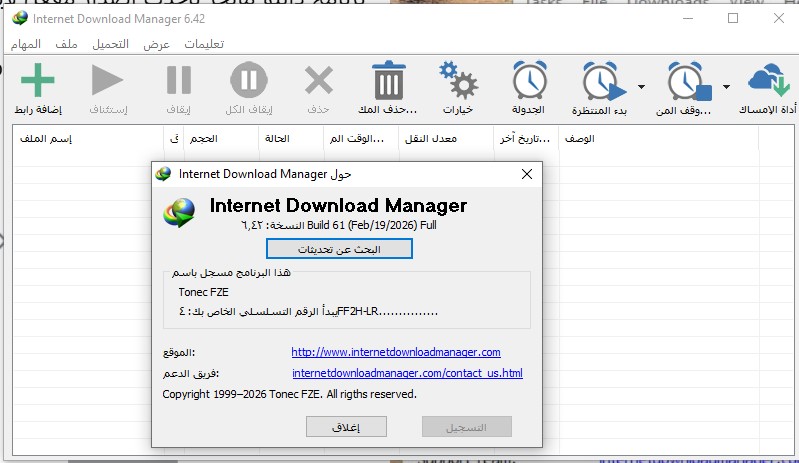Click the large IDM globe logo in dialog
The width and height of the screenshot is (799, 463).
point(179,212)
